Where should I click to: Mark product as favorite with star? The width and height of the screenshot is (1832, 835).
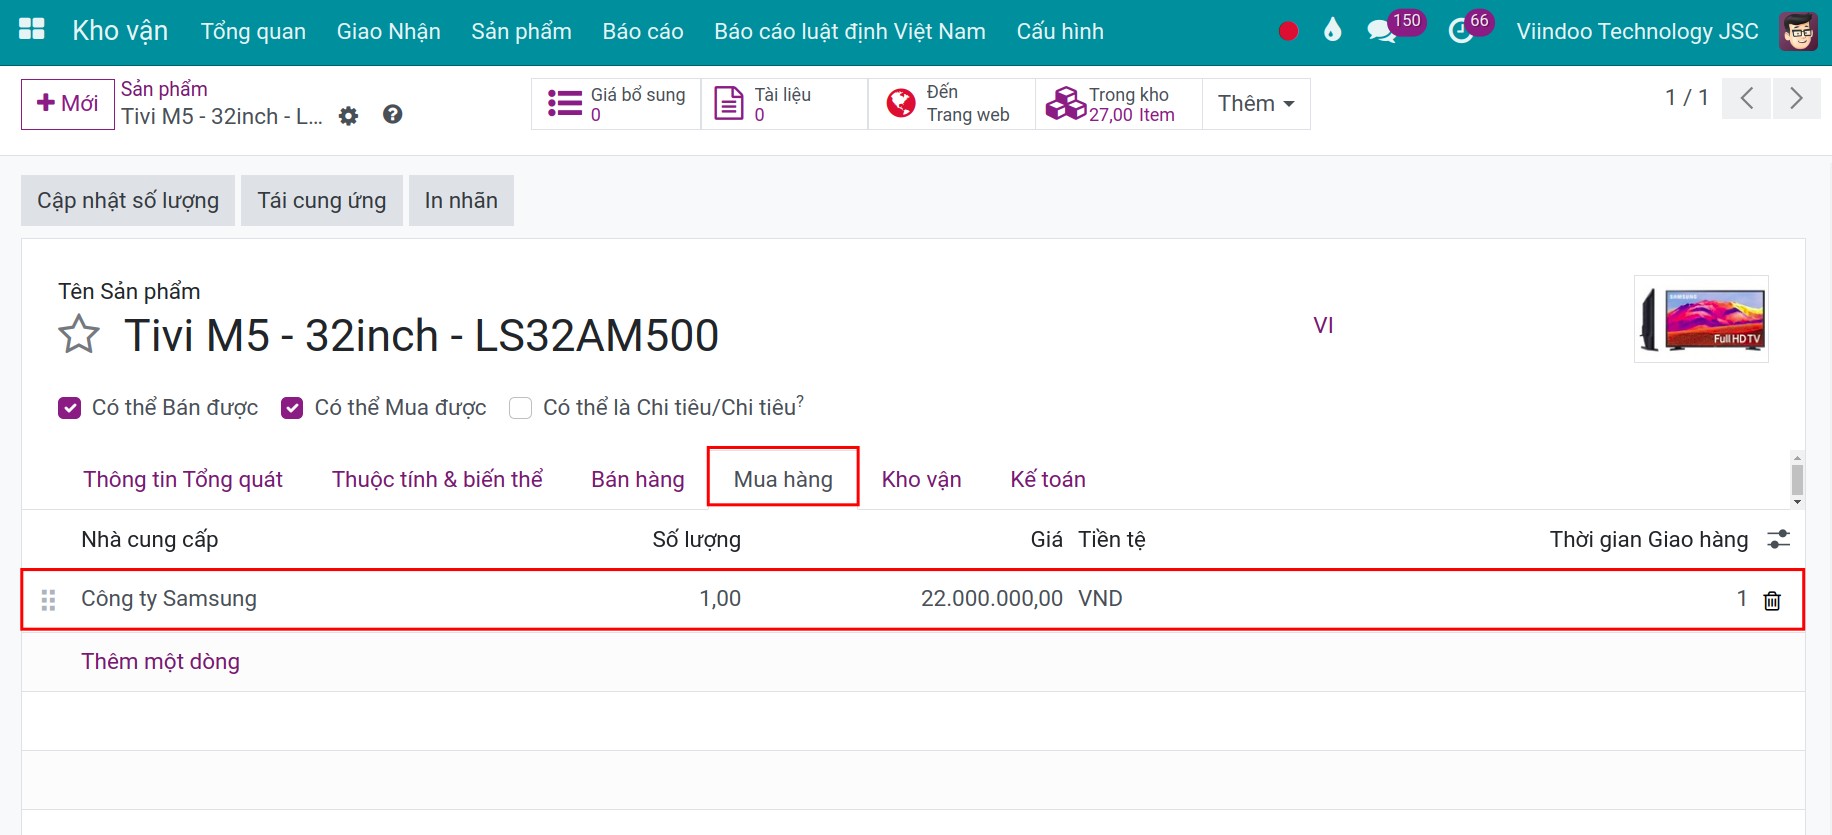[x=79, y=335]
